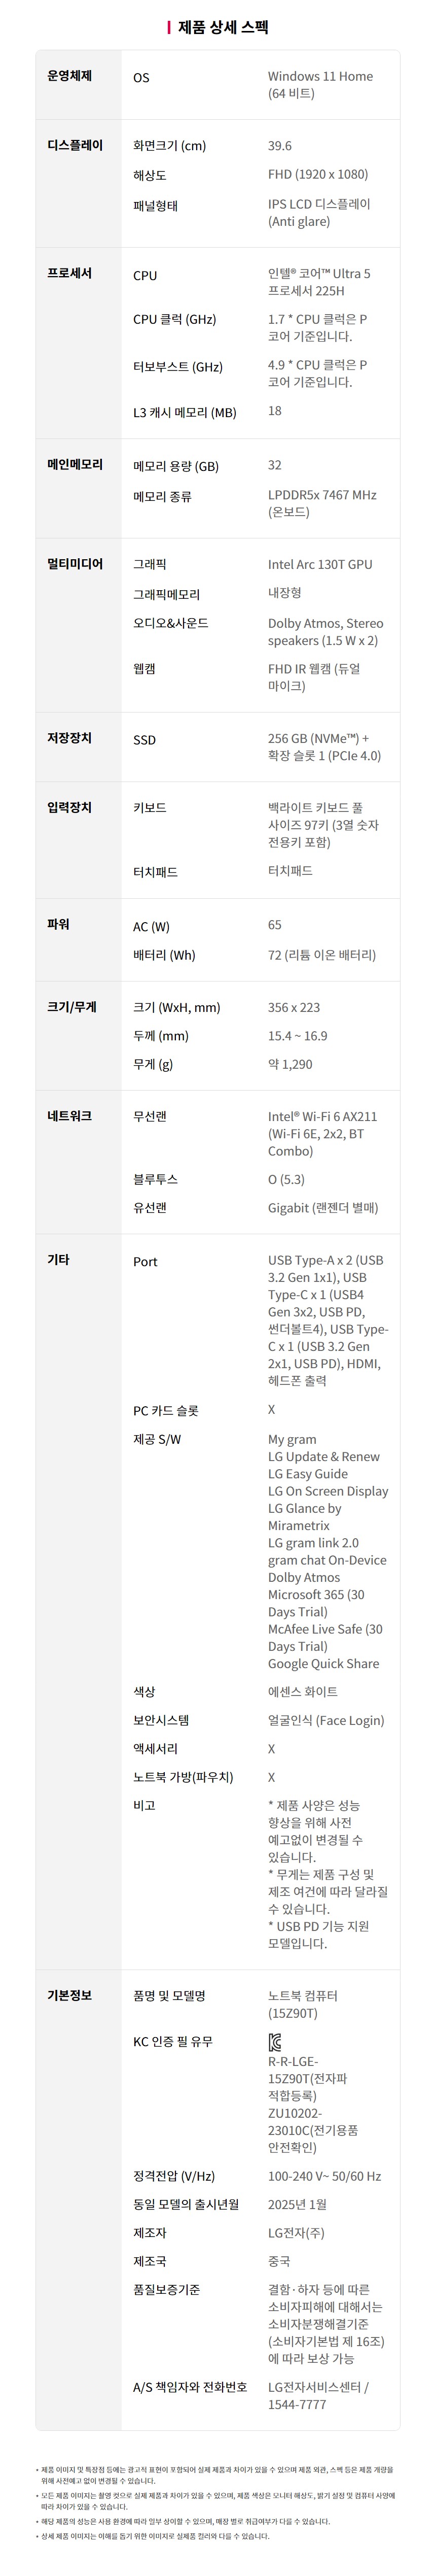Select the 운영체제 category label
Viewport: 436px width, 2576px height.
coord(70,76)
